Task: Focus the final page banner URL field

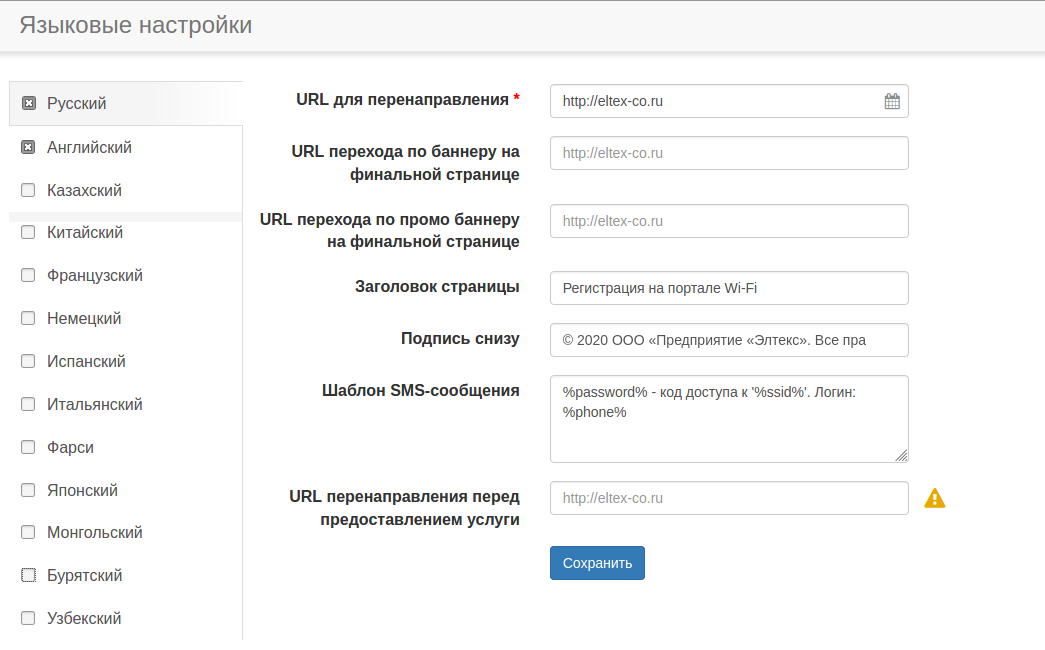Action: pyautogui.click(x=728, y=153)
